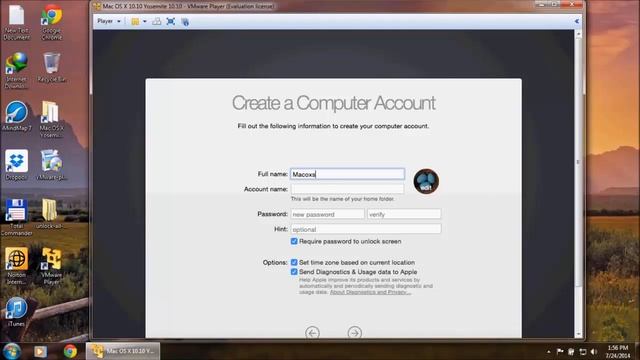This screenshot has width=640, height=360.
Task: Toggle Require password to unlock screen
Action: point(294,241)
